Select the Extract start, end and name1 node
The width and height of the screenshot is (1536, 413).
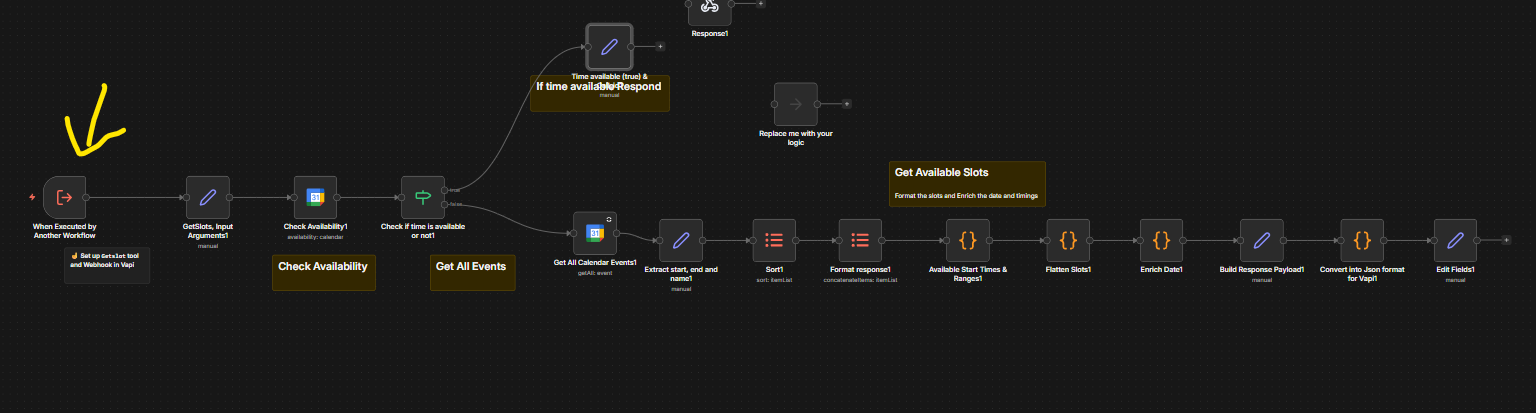[681, 240]
